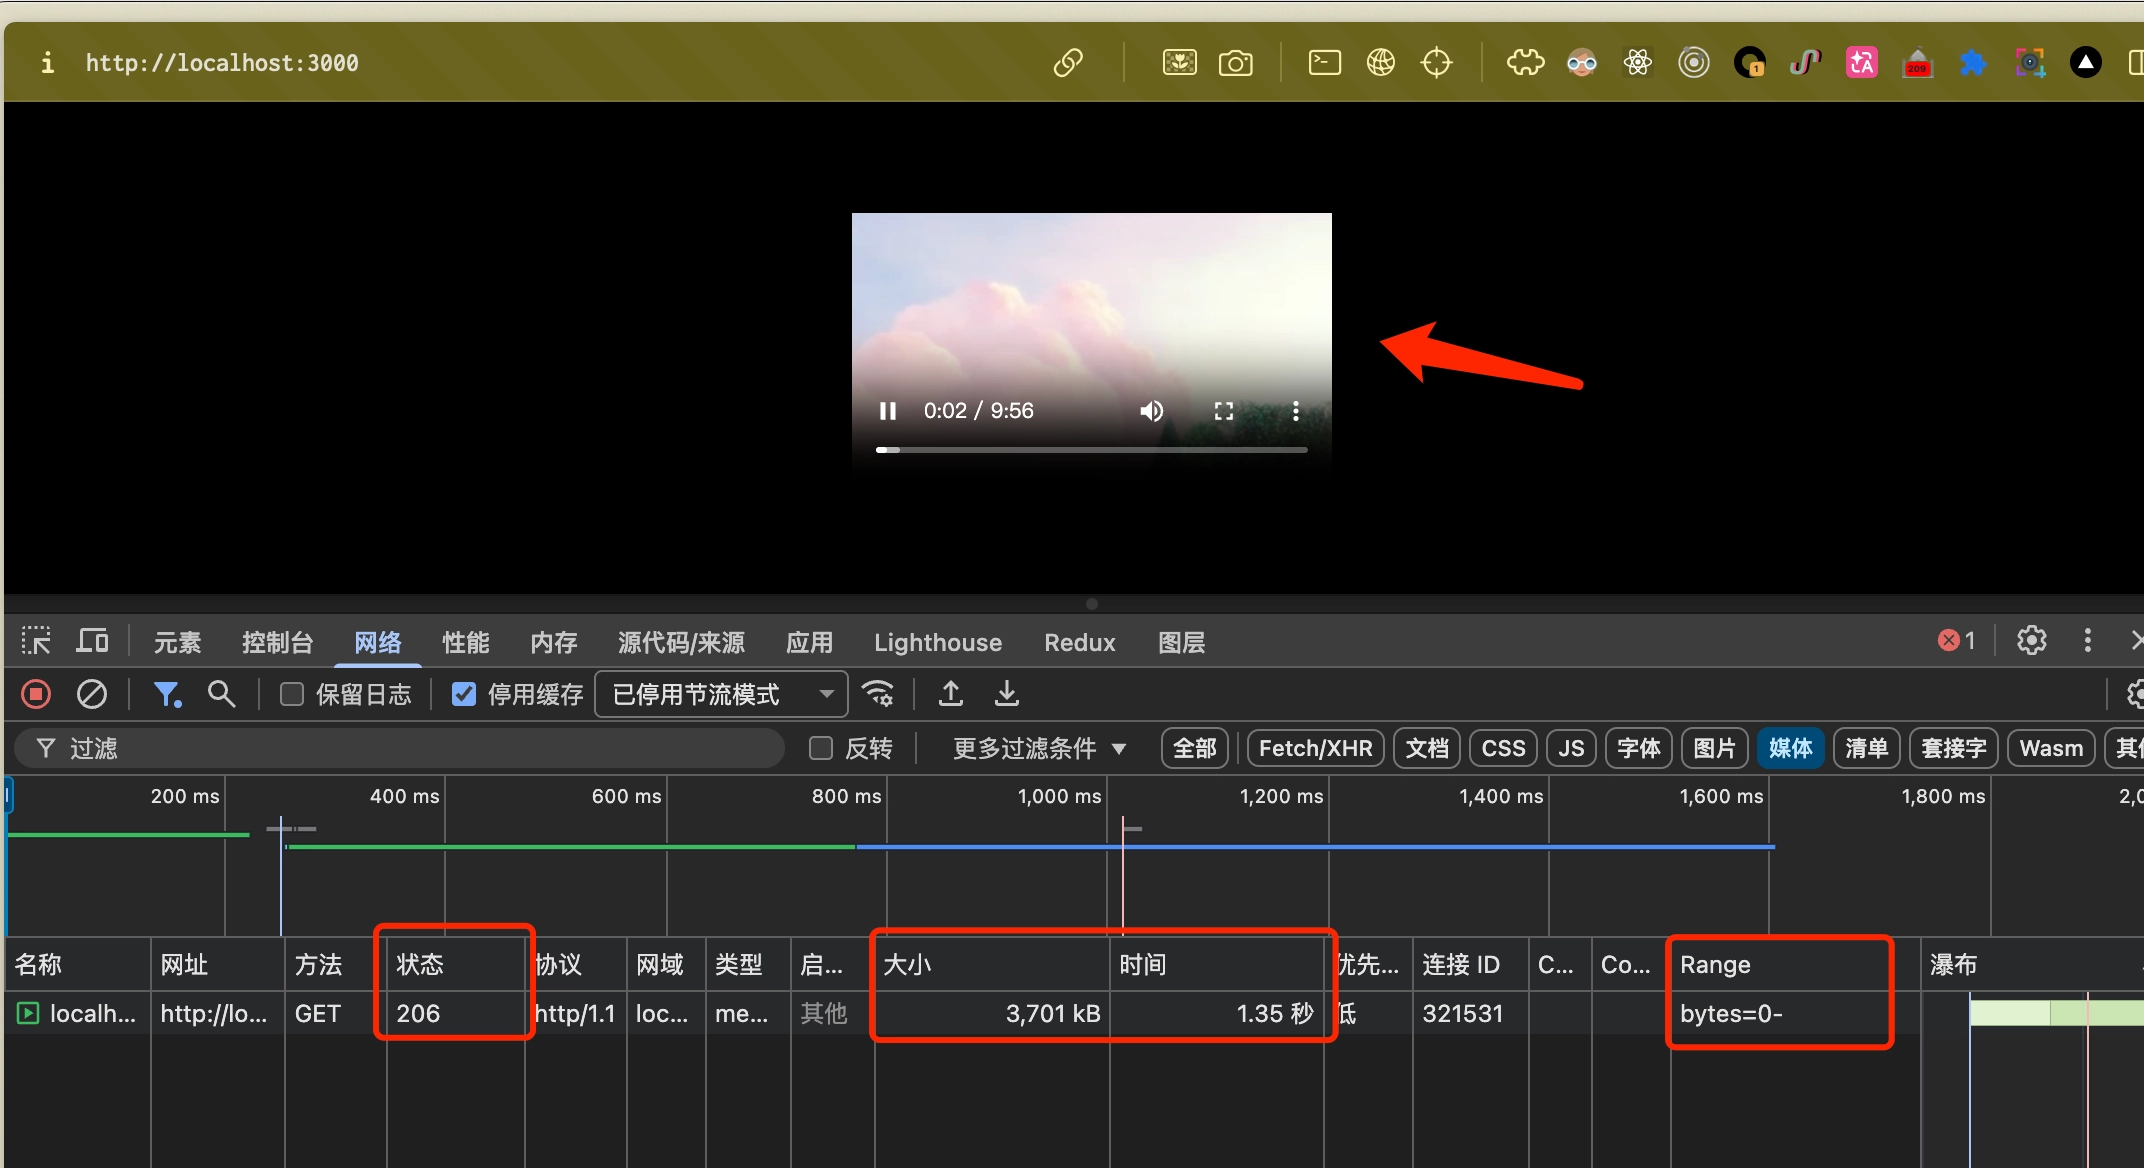This screenshot has height=1168, width=2144.
Task: Switch to the 控制台 tab
Action: (x=277, y=642)
